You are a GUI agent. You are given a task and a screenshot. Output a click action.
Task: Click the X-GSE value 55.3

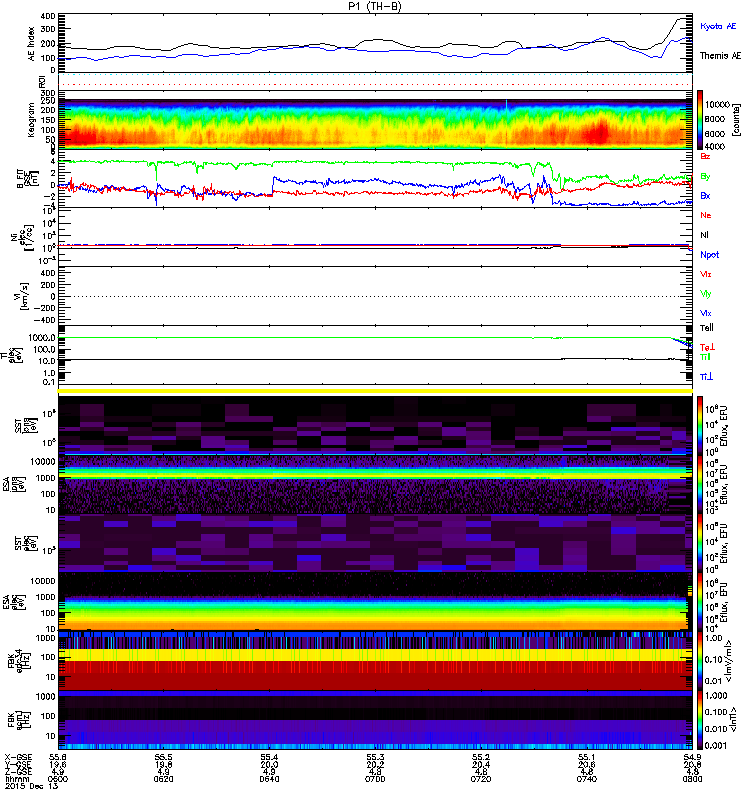(x=375, y=757)
